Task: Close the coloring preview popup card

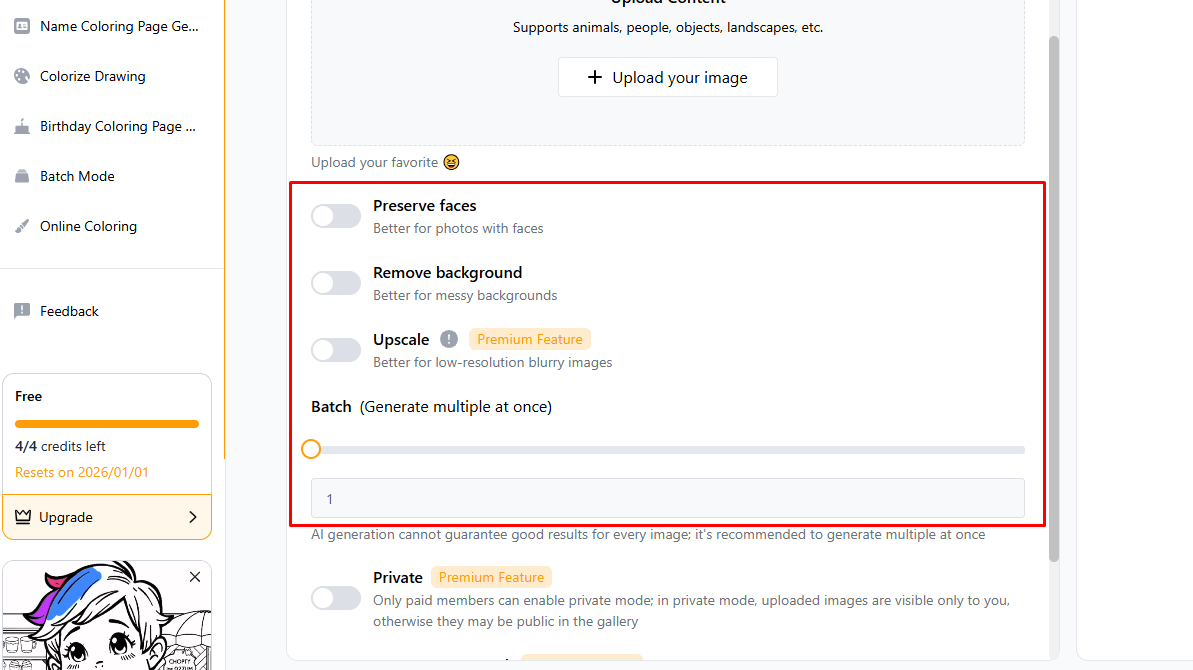Action: [195, 577]
